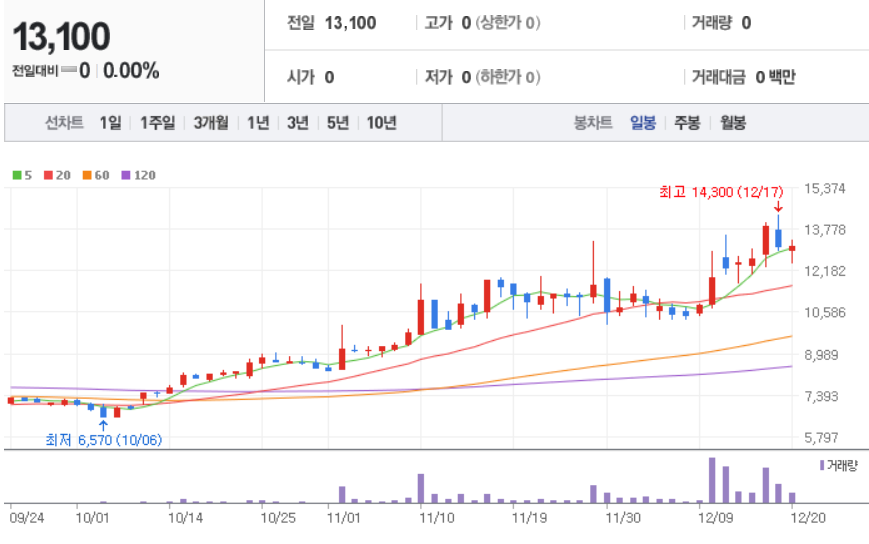
Task: Click the purple 120-day moving average swatch
Action: [x=126, y=175]
